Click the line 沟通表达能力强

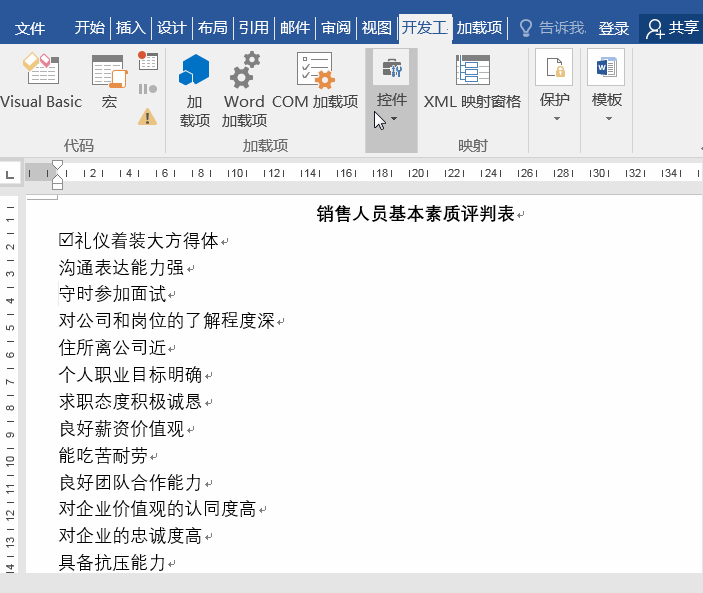pos(121,268)
